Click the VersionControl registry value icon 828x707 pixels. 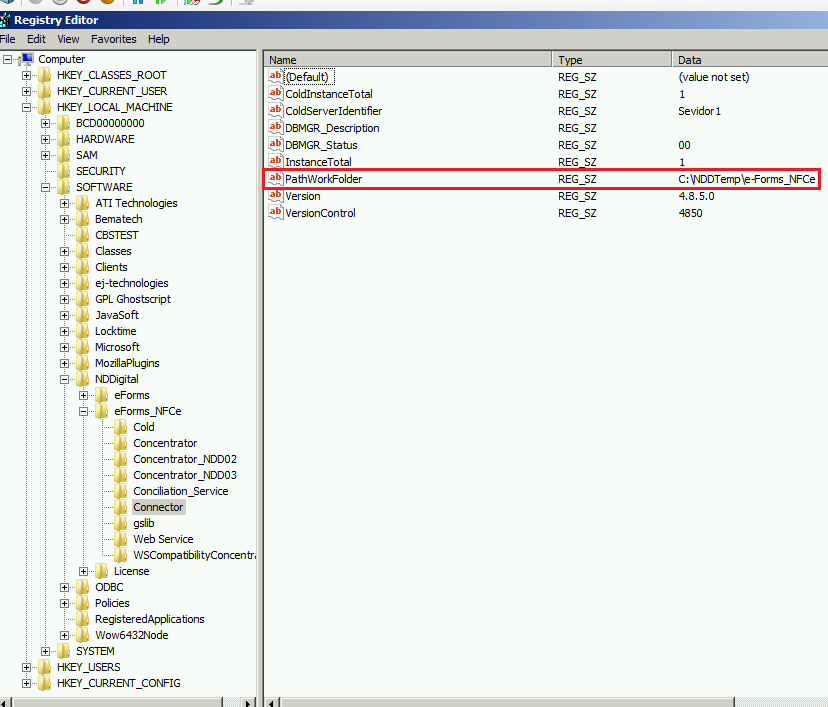276,213
